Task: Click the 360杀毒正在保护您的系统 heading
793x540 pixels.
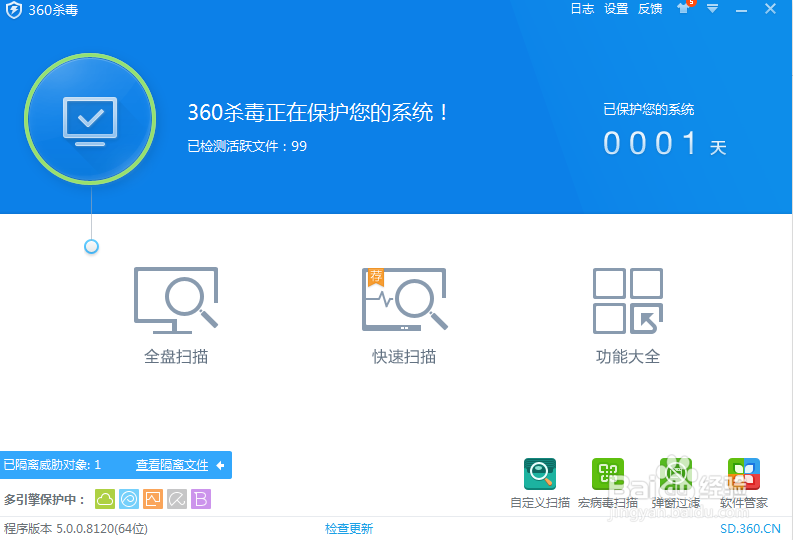Action: pos(318,112)
